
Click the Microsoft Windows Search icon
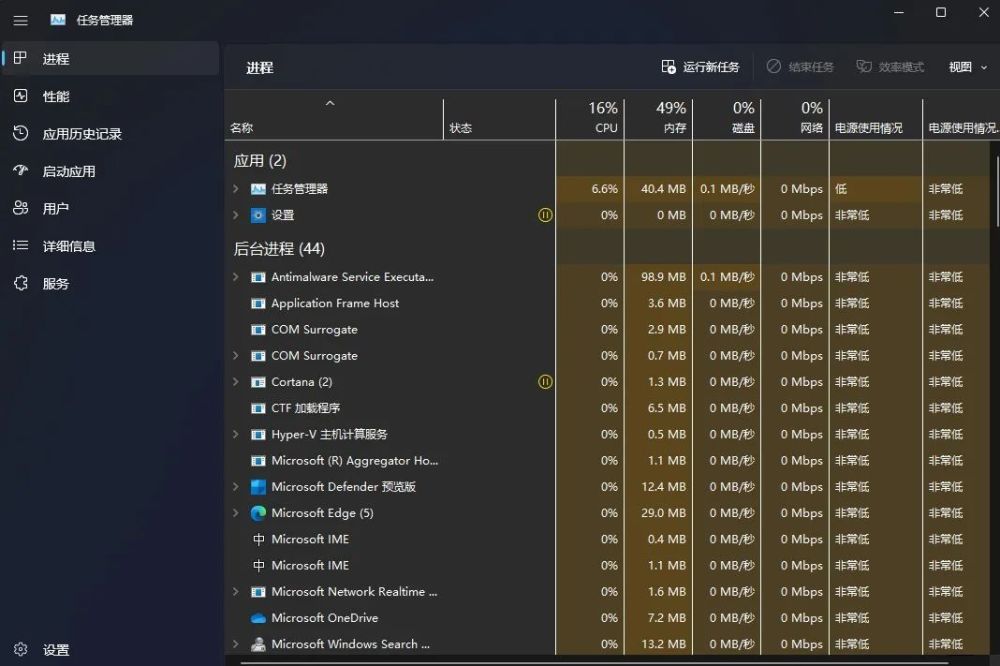(x=258, y=644)
